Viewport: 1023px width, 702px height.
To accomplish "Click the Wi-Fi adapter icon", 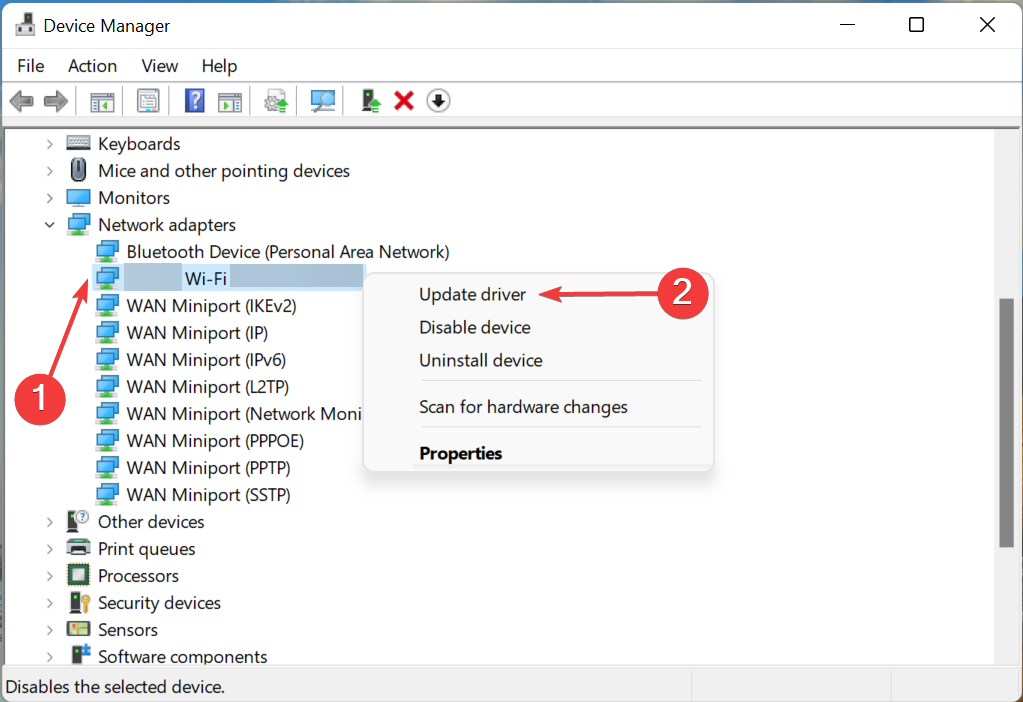I will (x=107, y=278).
